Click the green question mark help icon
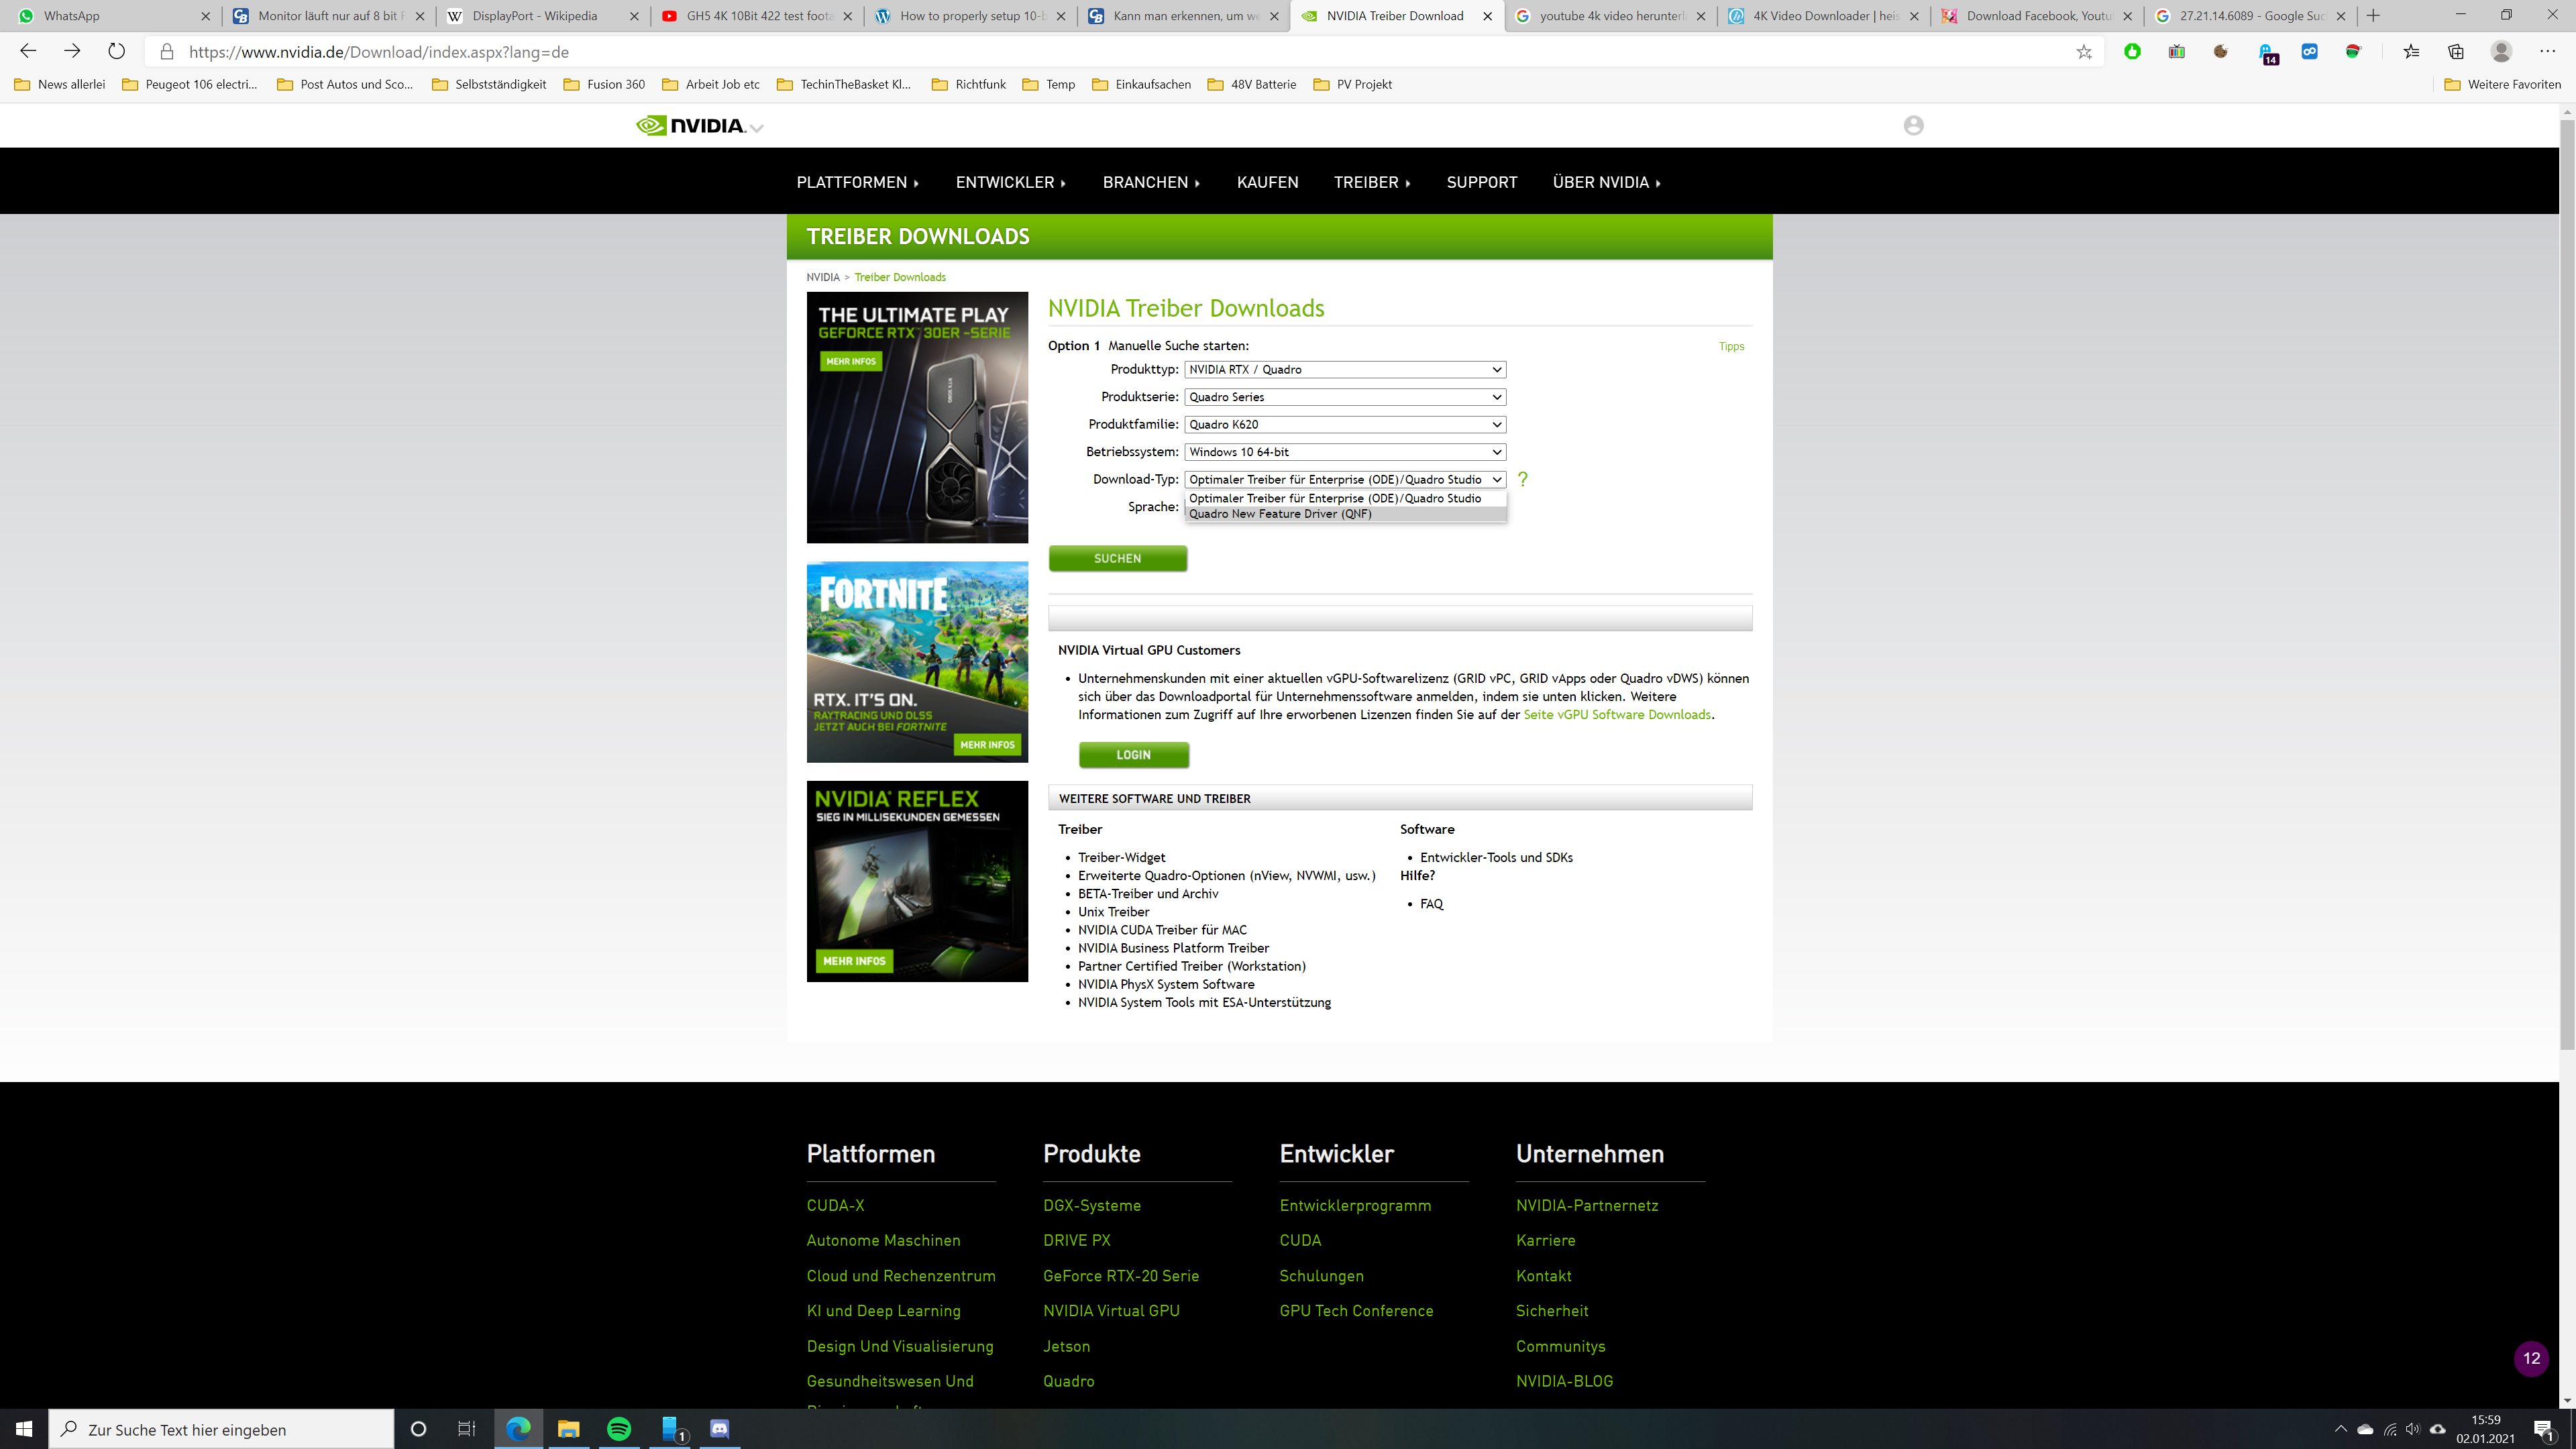The image size is (2576, 1449). (1522, 480)
